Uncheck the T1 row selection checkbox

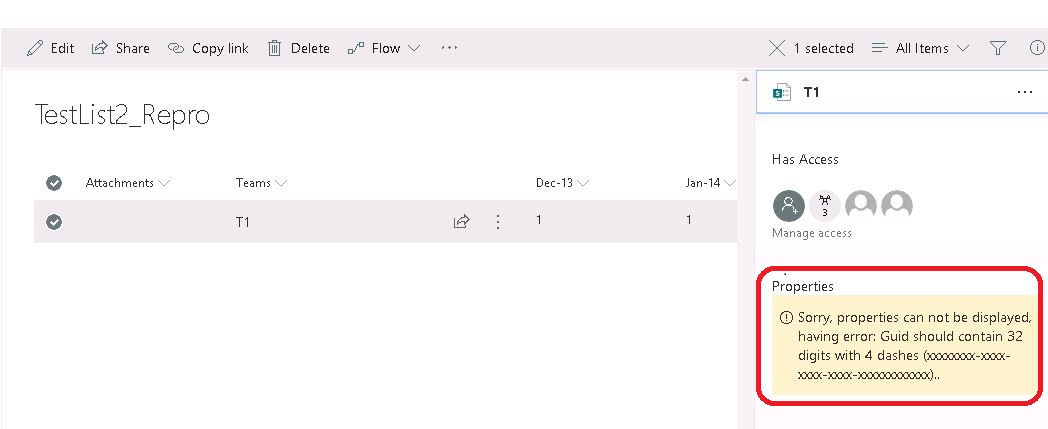point(54,222)
